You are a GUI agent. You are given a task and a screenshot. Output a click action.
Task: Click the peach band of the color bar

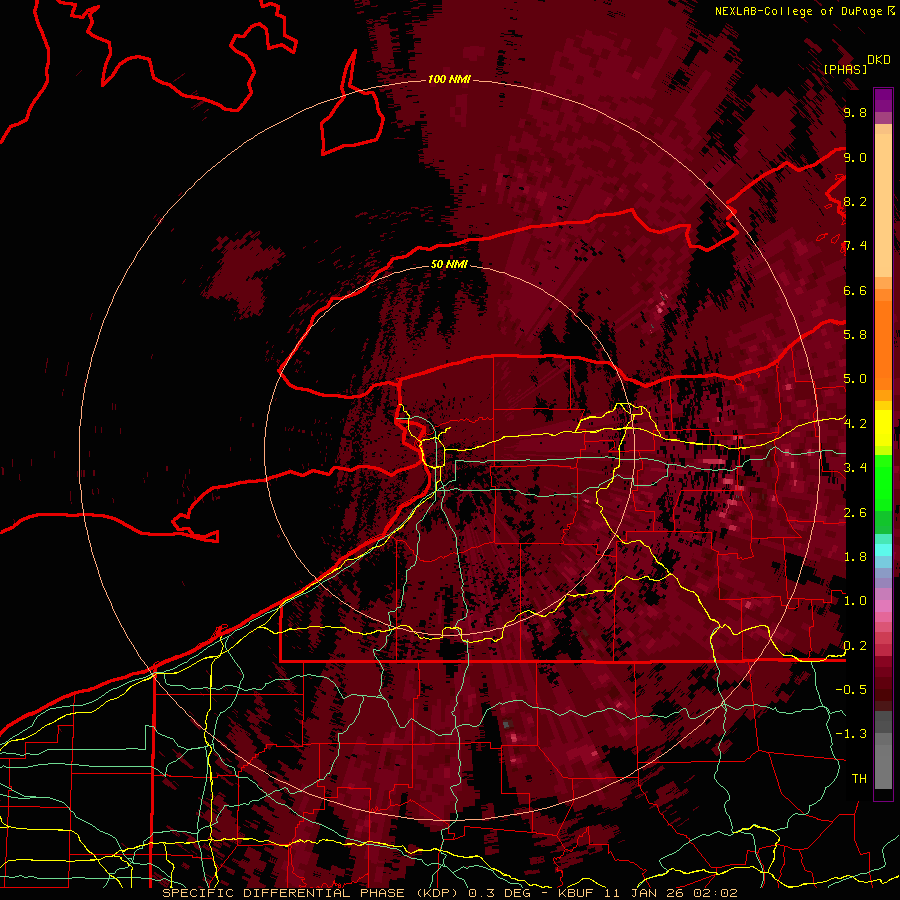[883, 201]
